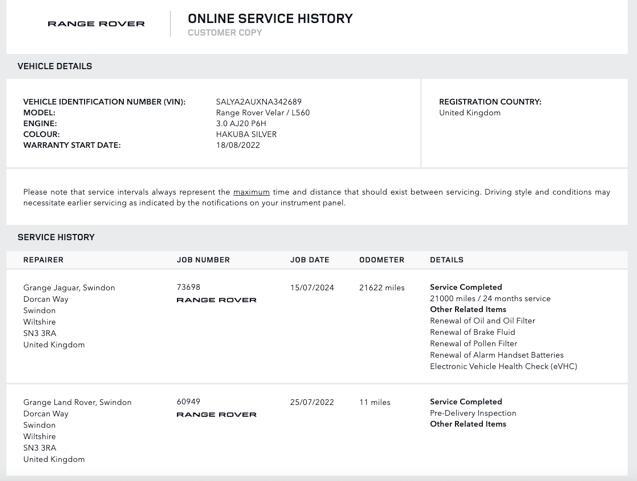Click the Repairer column header
Image resolution: width=637 pixels, height=481 pixels.
pyautogui.click(x=43, y=260)
